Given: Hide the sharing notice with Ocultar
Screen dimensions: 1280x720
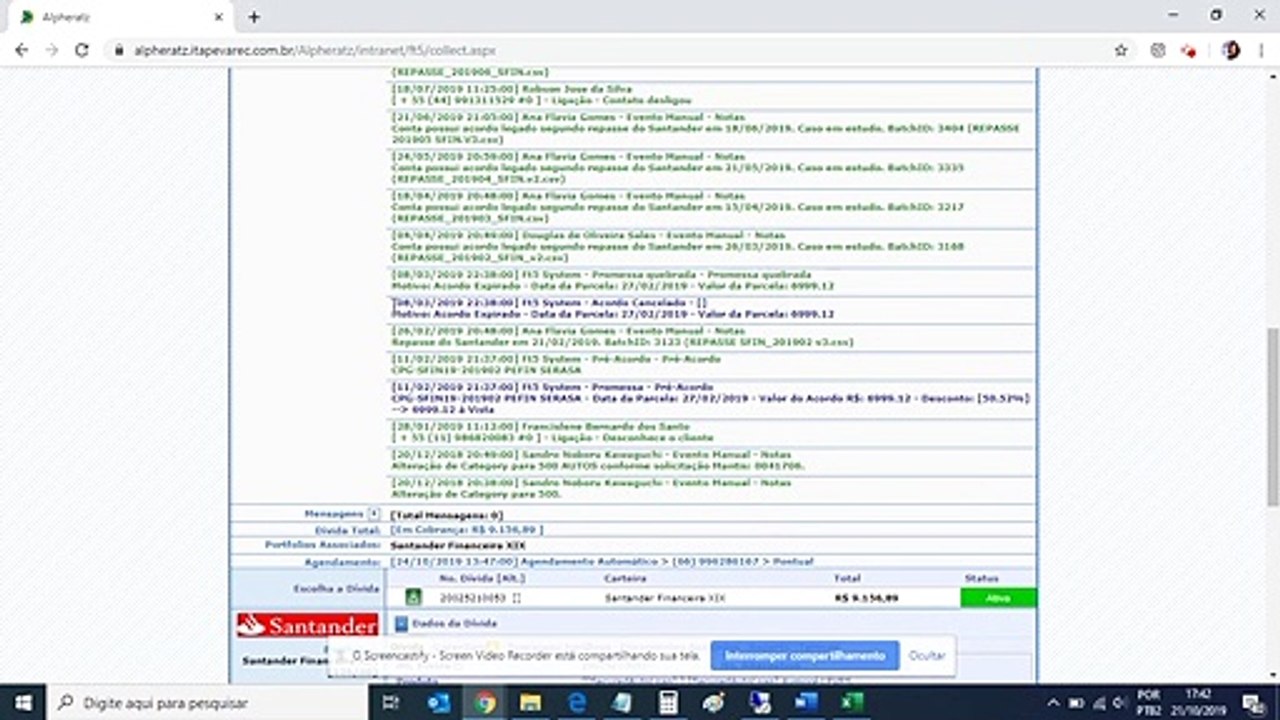Looking at the screenshot, I should click(x=927, y=656).
